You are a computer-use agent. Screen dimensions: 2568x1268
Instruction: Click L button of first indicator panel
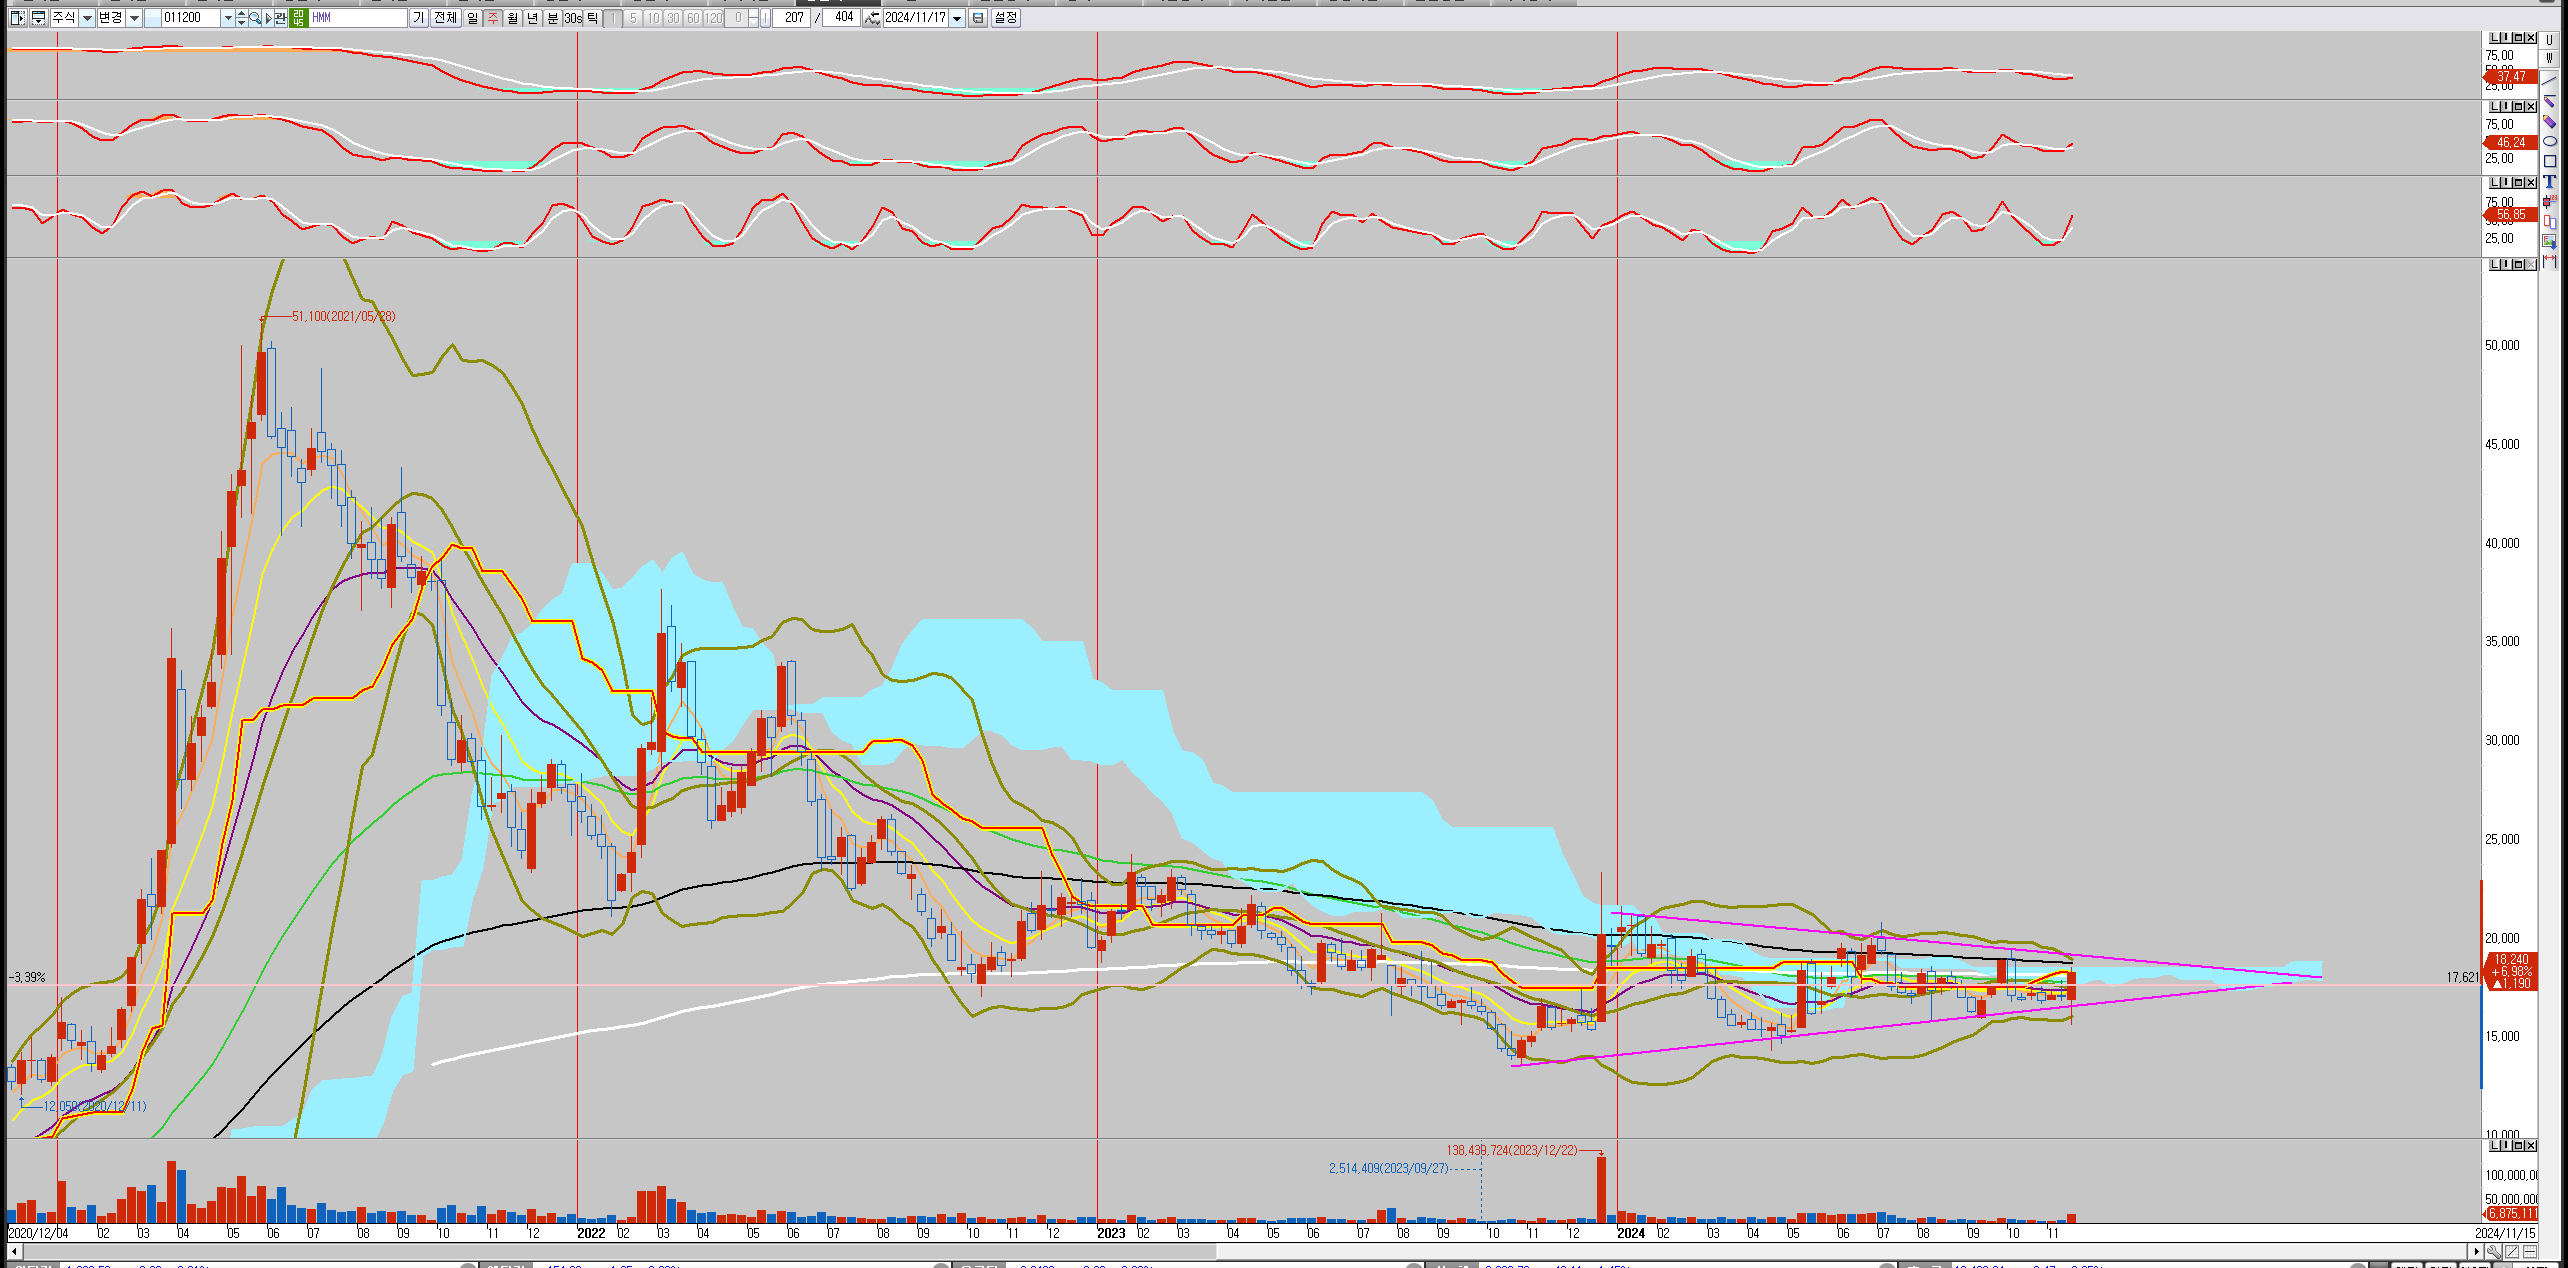tap(2495, 38)
